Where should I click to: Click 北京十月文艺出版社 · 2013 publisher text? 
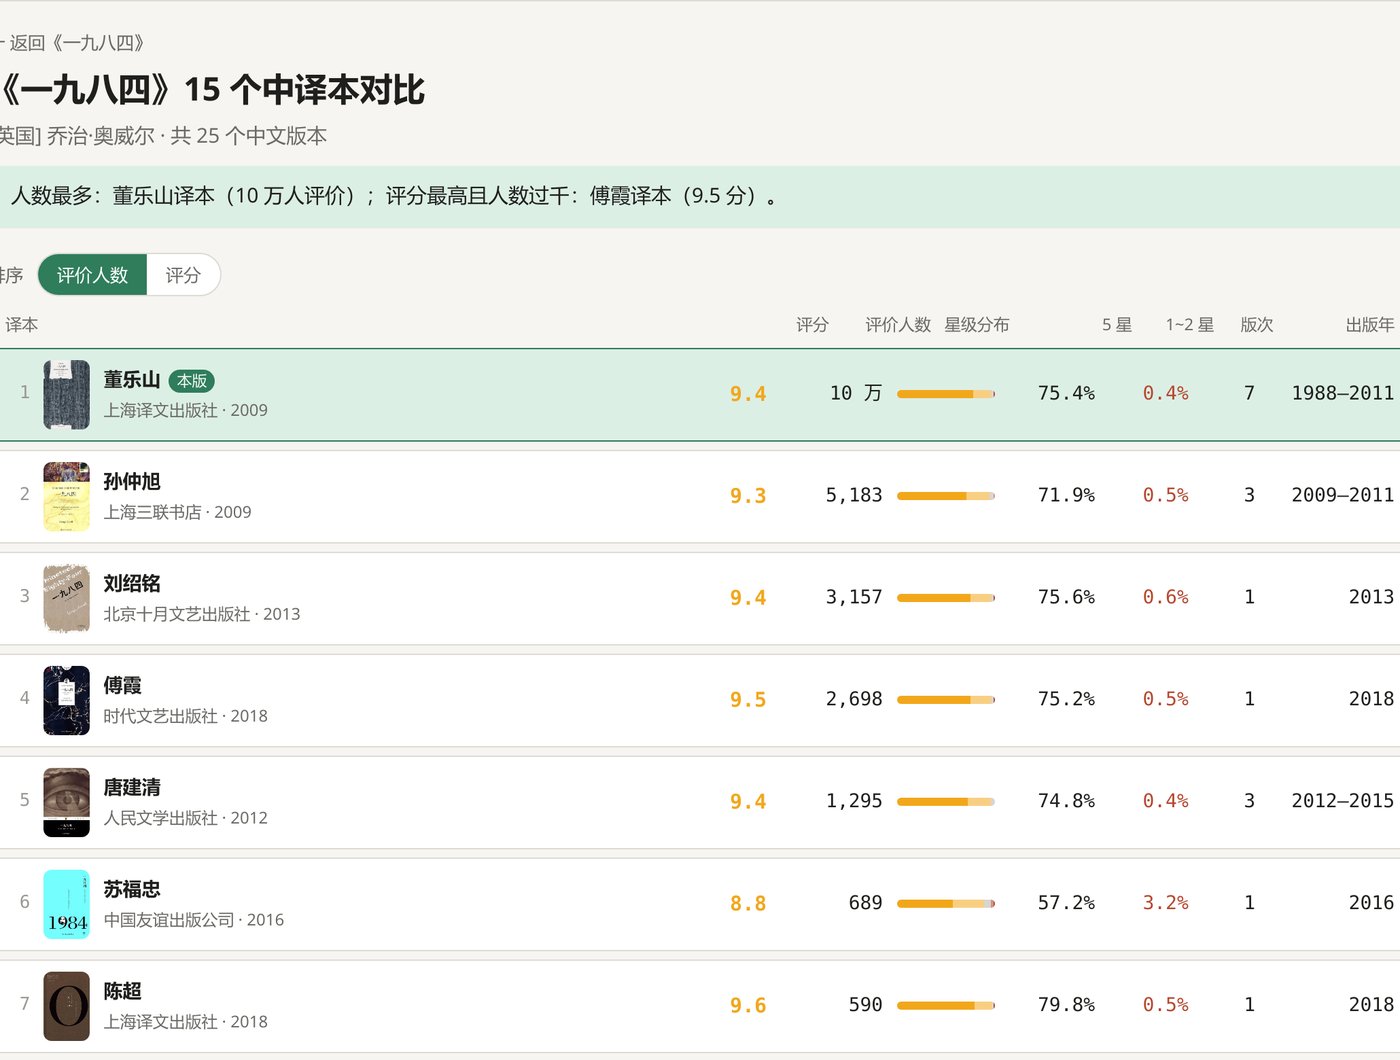202,614
